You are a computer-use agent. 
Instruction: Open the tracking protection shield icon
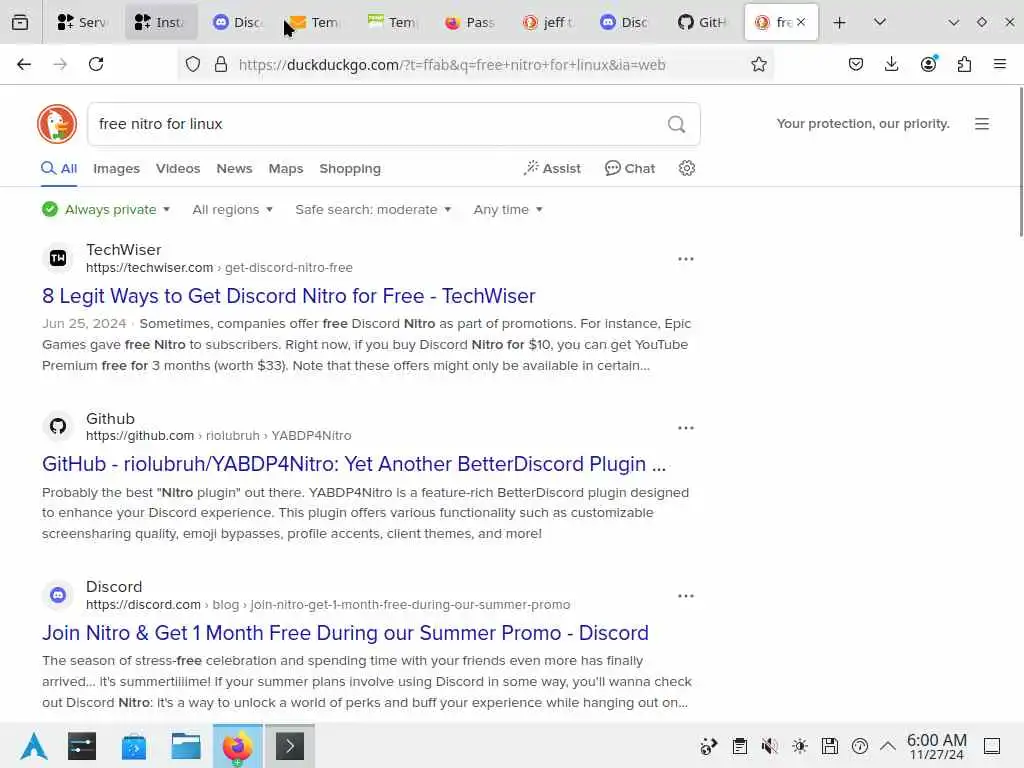pyautogui.click(x=193, y=64)
